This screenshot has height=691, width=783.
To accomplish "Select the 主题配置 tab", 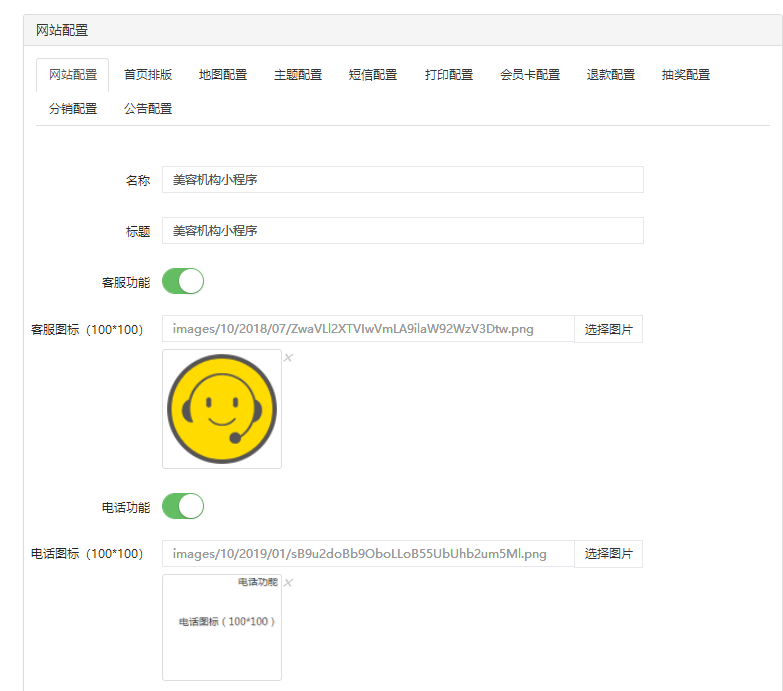I will [x=298, y=75].
